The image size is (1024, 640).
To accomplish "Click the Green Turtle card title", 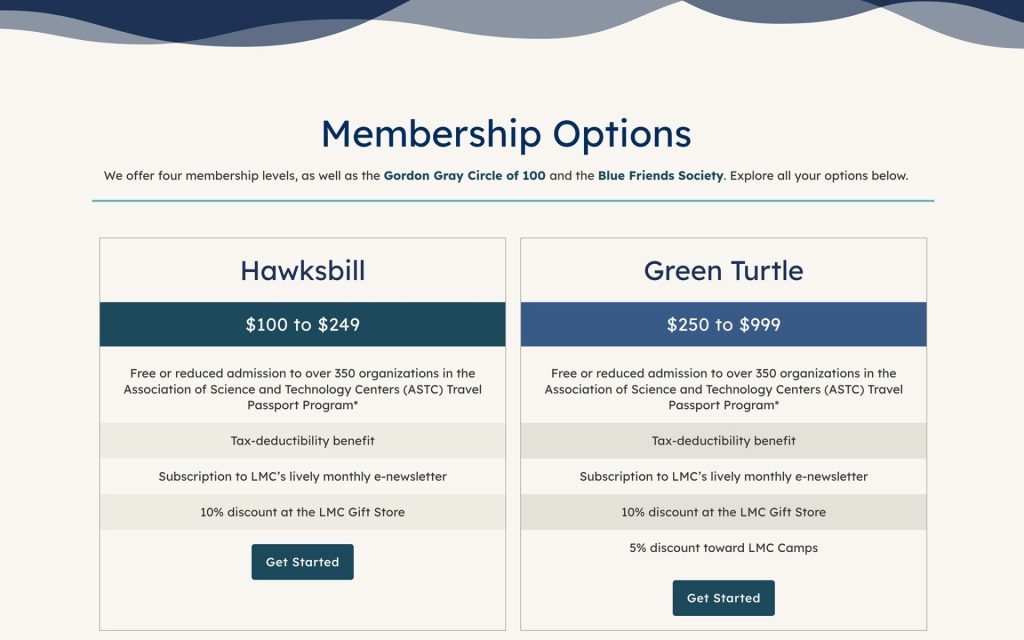I will point(724,270).
